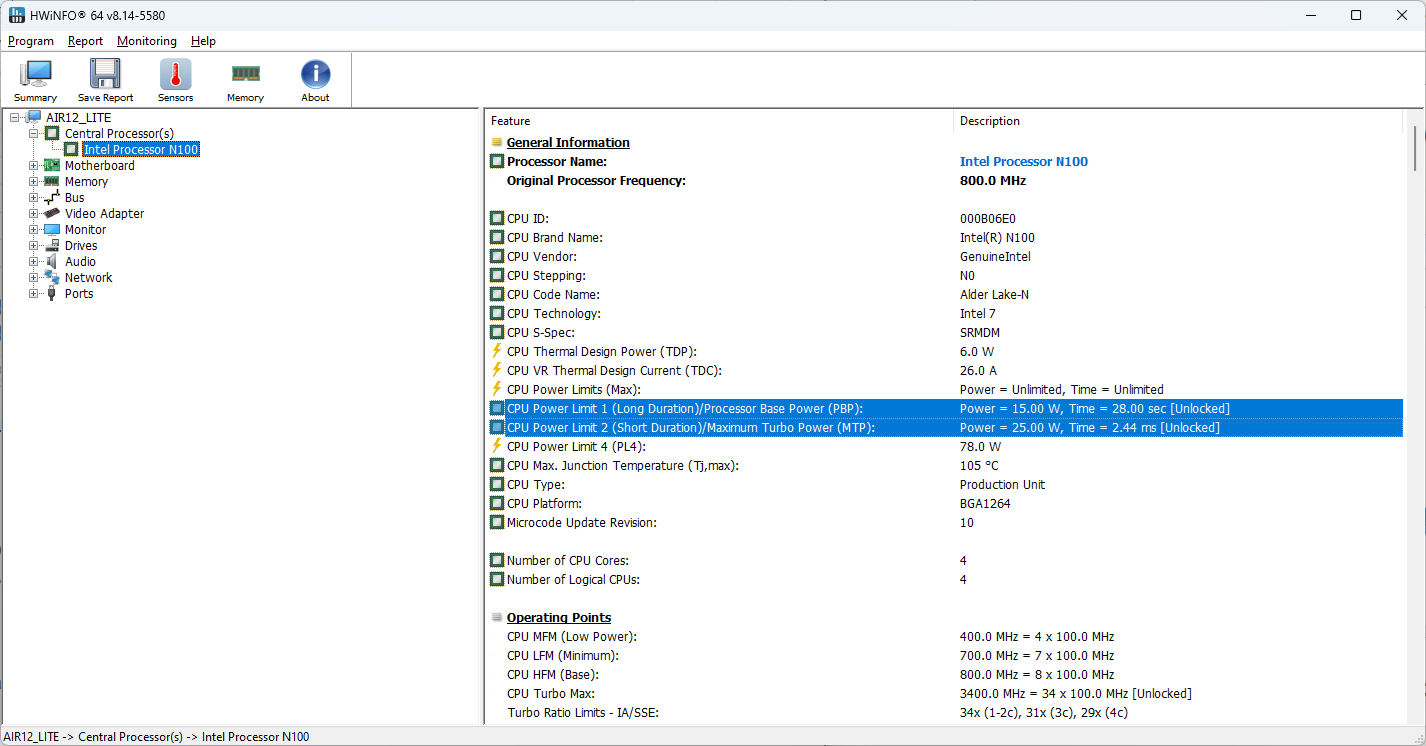The height and width of the screenshot is (746, 1426).
Task: Click the Number of CPU Cores row
Action: point(945,560)
